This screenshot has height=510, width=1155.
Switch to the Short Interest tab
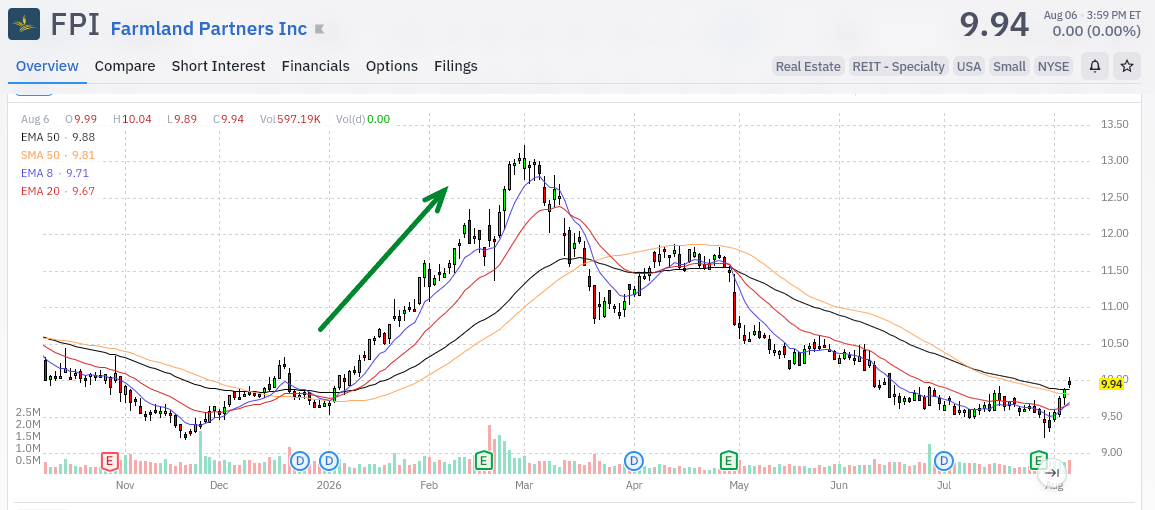[x=218, y=66]
